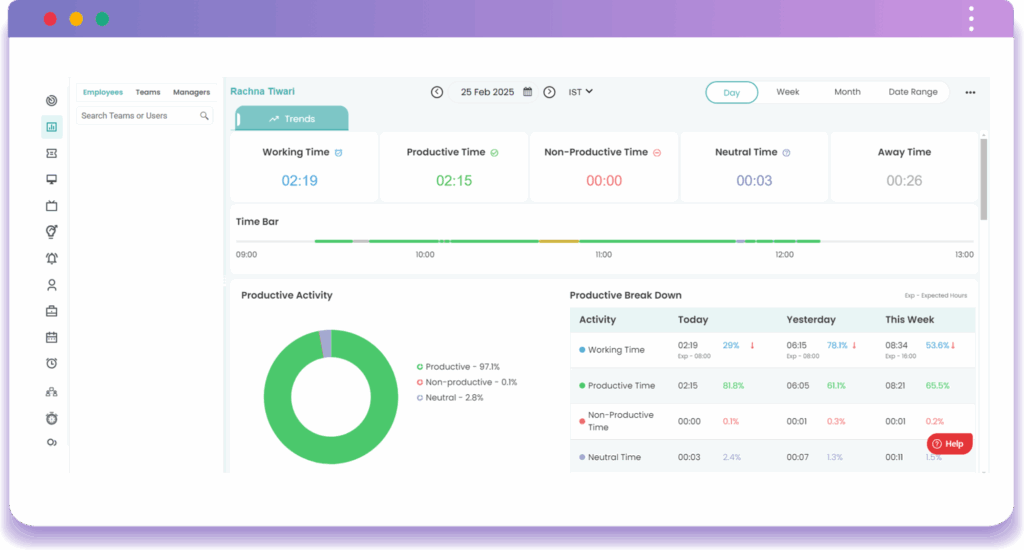Switch to the Teams tab

[148, 92]
